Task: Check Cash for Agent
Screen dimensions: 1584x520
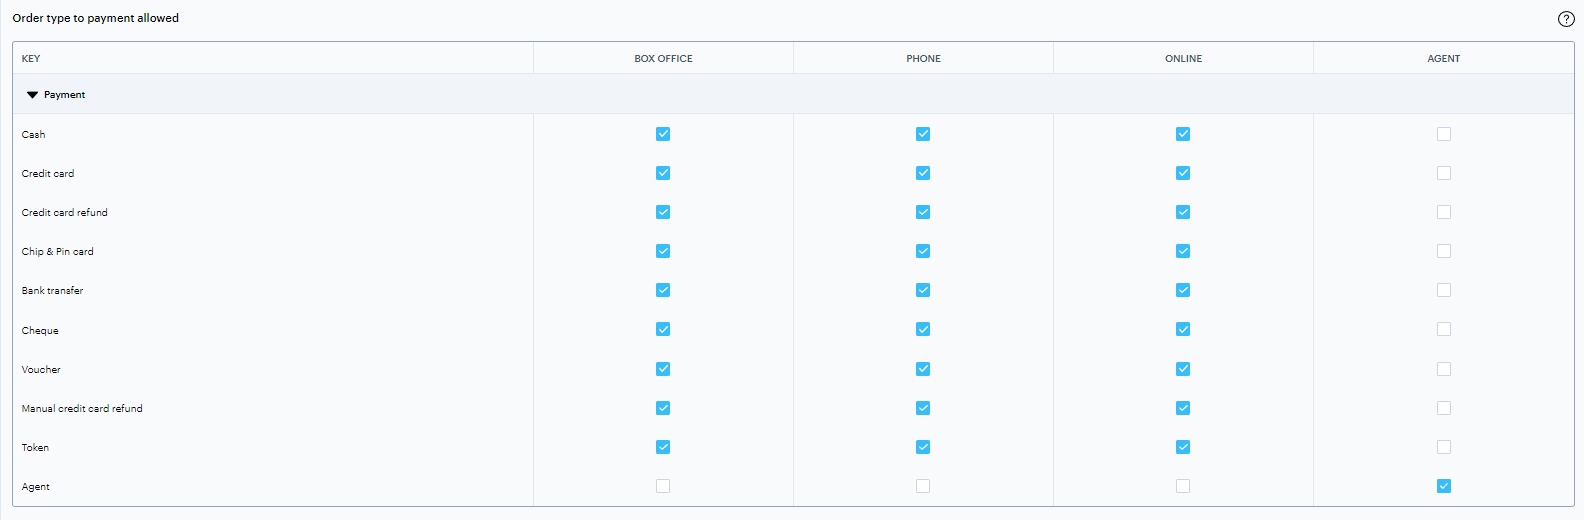Action: [1444, 134]
